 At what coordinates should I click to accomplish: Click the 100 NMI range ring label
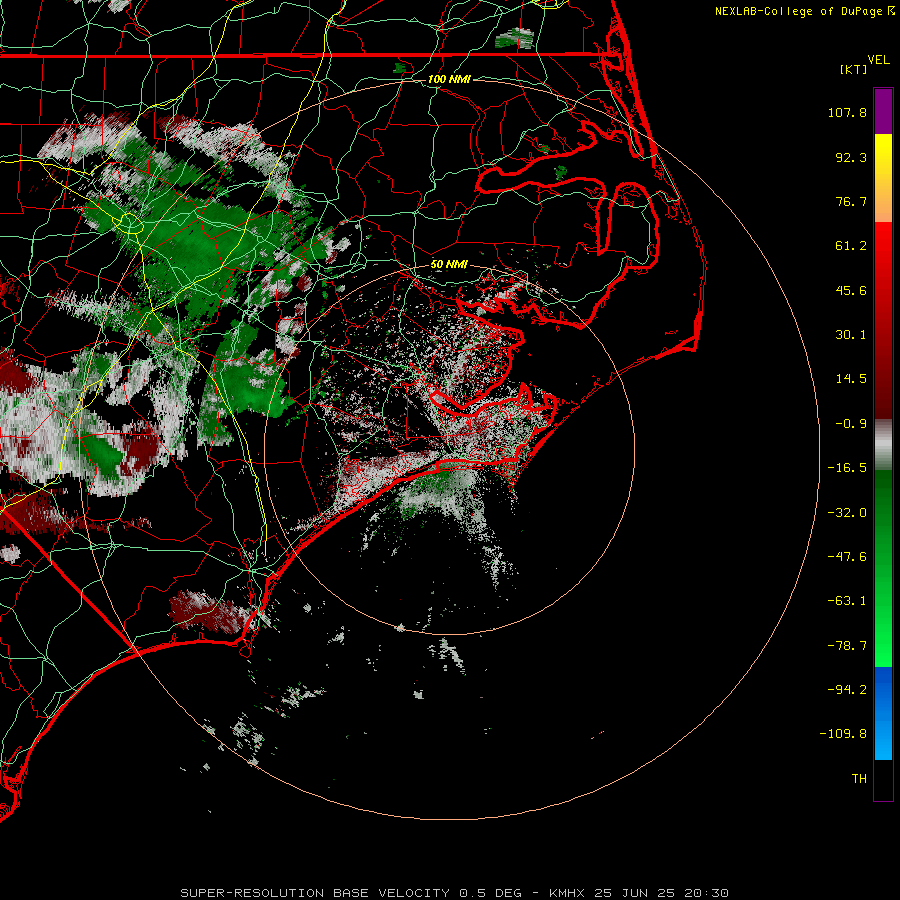(449, 79)
